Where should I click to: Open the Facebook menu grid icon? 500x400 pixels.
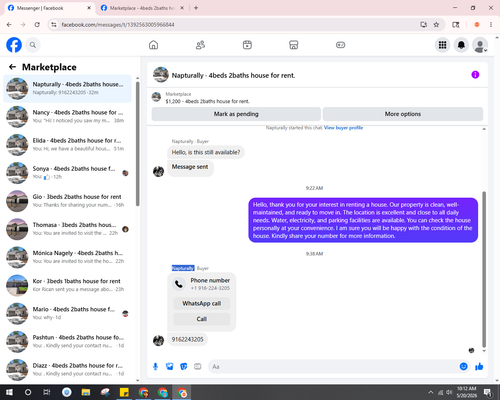click(x=442, y=45)
